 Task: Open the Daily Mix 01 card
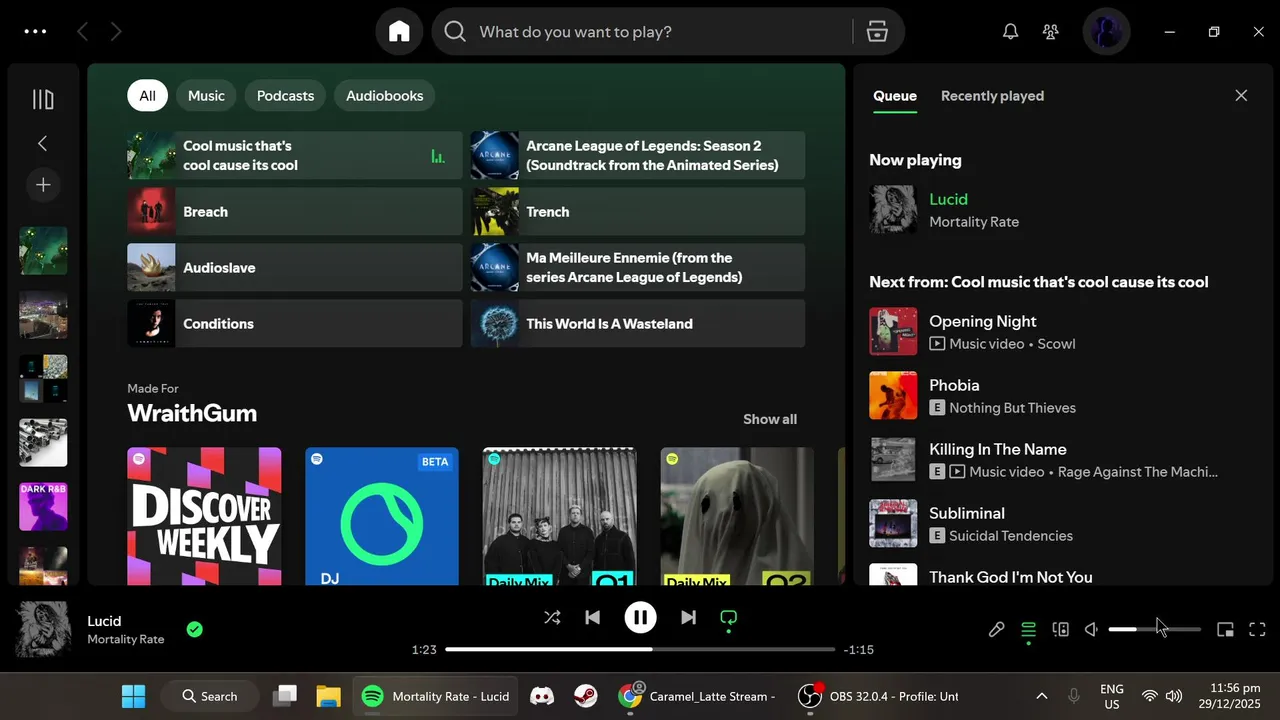tap(559, 516)
